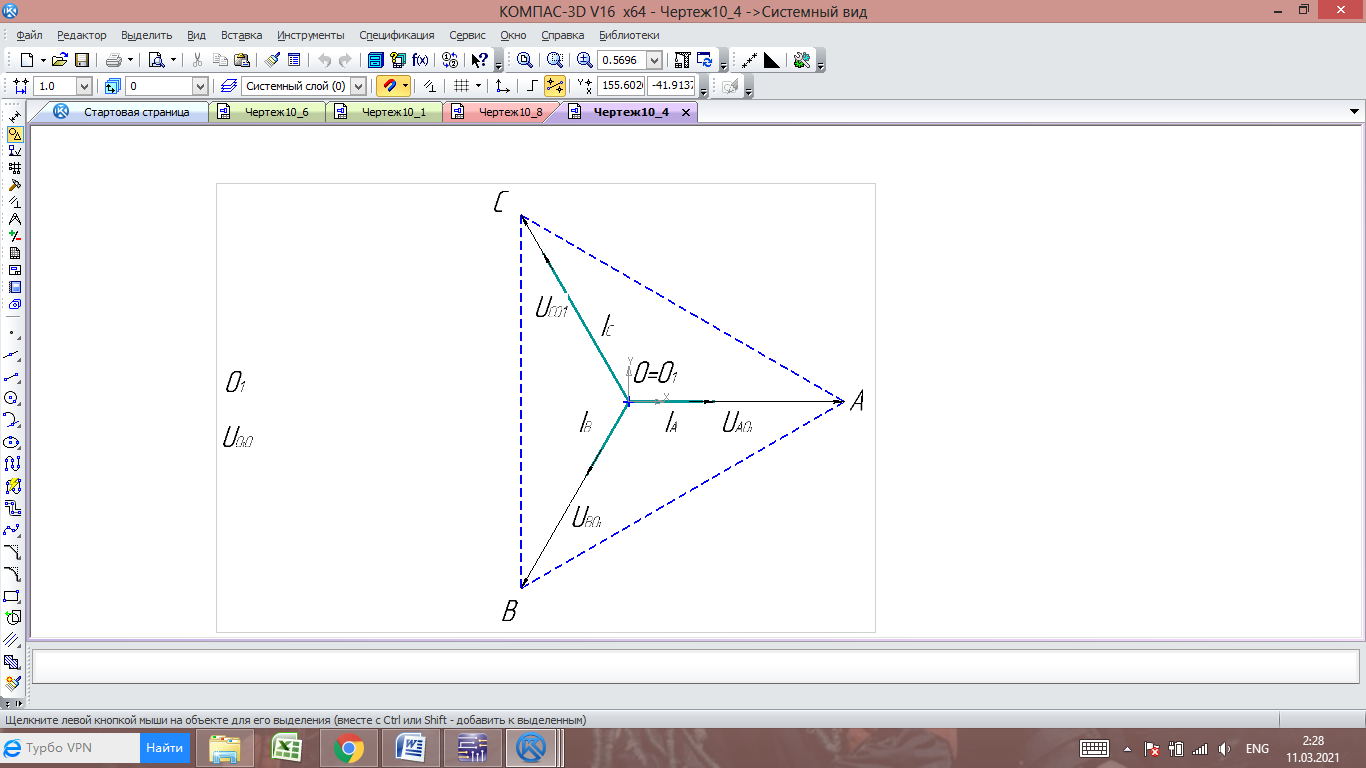Select the Geometry toolbar icon

[14, 134]
